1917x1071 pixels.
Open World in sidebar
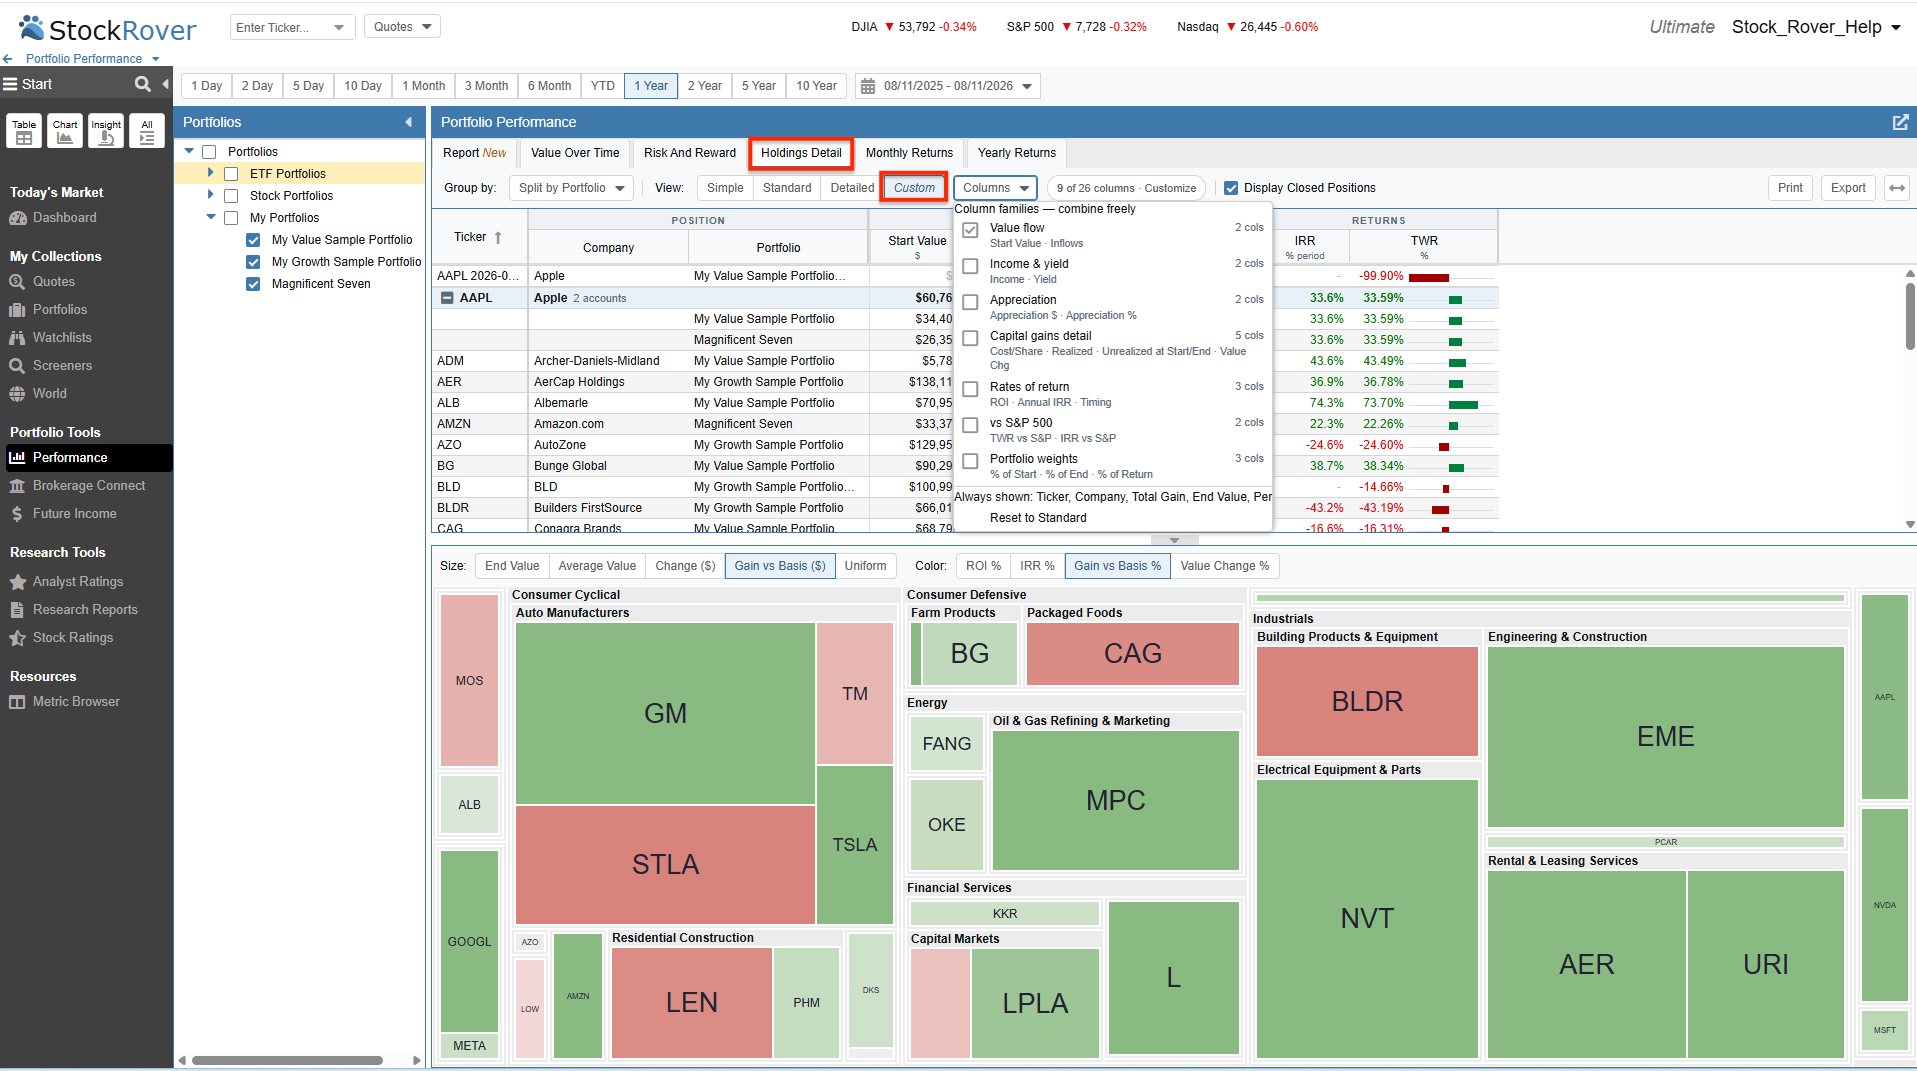click(x=49, y=394)
